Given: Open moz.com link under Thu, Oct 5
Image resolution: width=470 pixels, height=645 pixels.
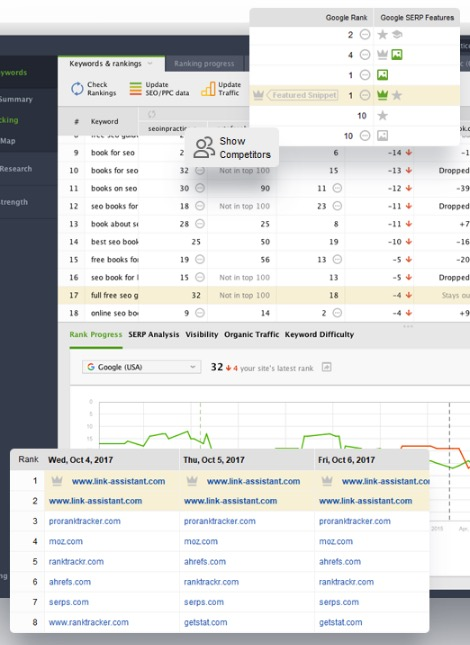Looking at the screenshot, I should pos(201,541).
